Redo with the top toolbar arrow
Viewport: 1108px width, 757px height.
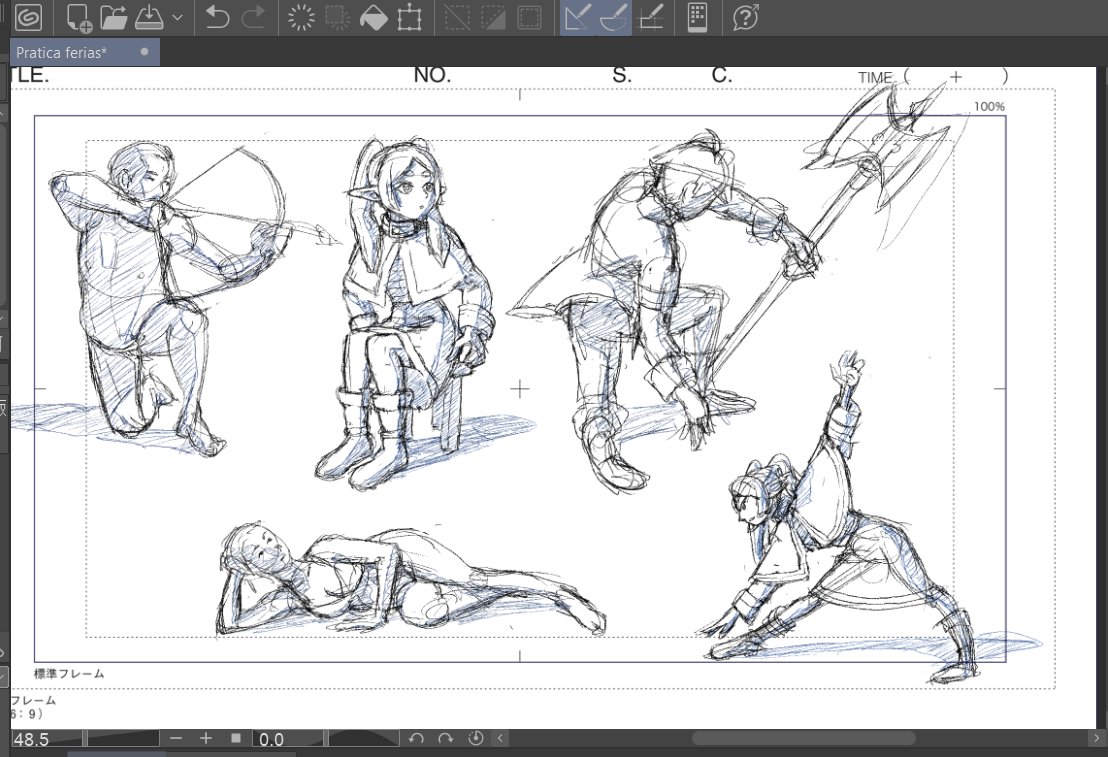coord(254,17)
